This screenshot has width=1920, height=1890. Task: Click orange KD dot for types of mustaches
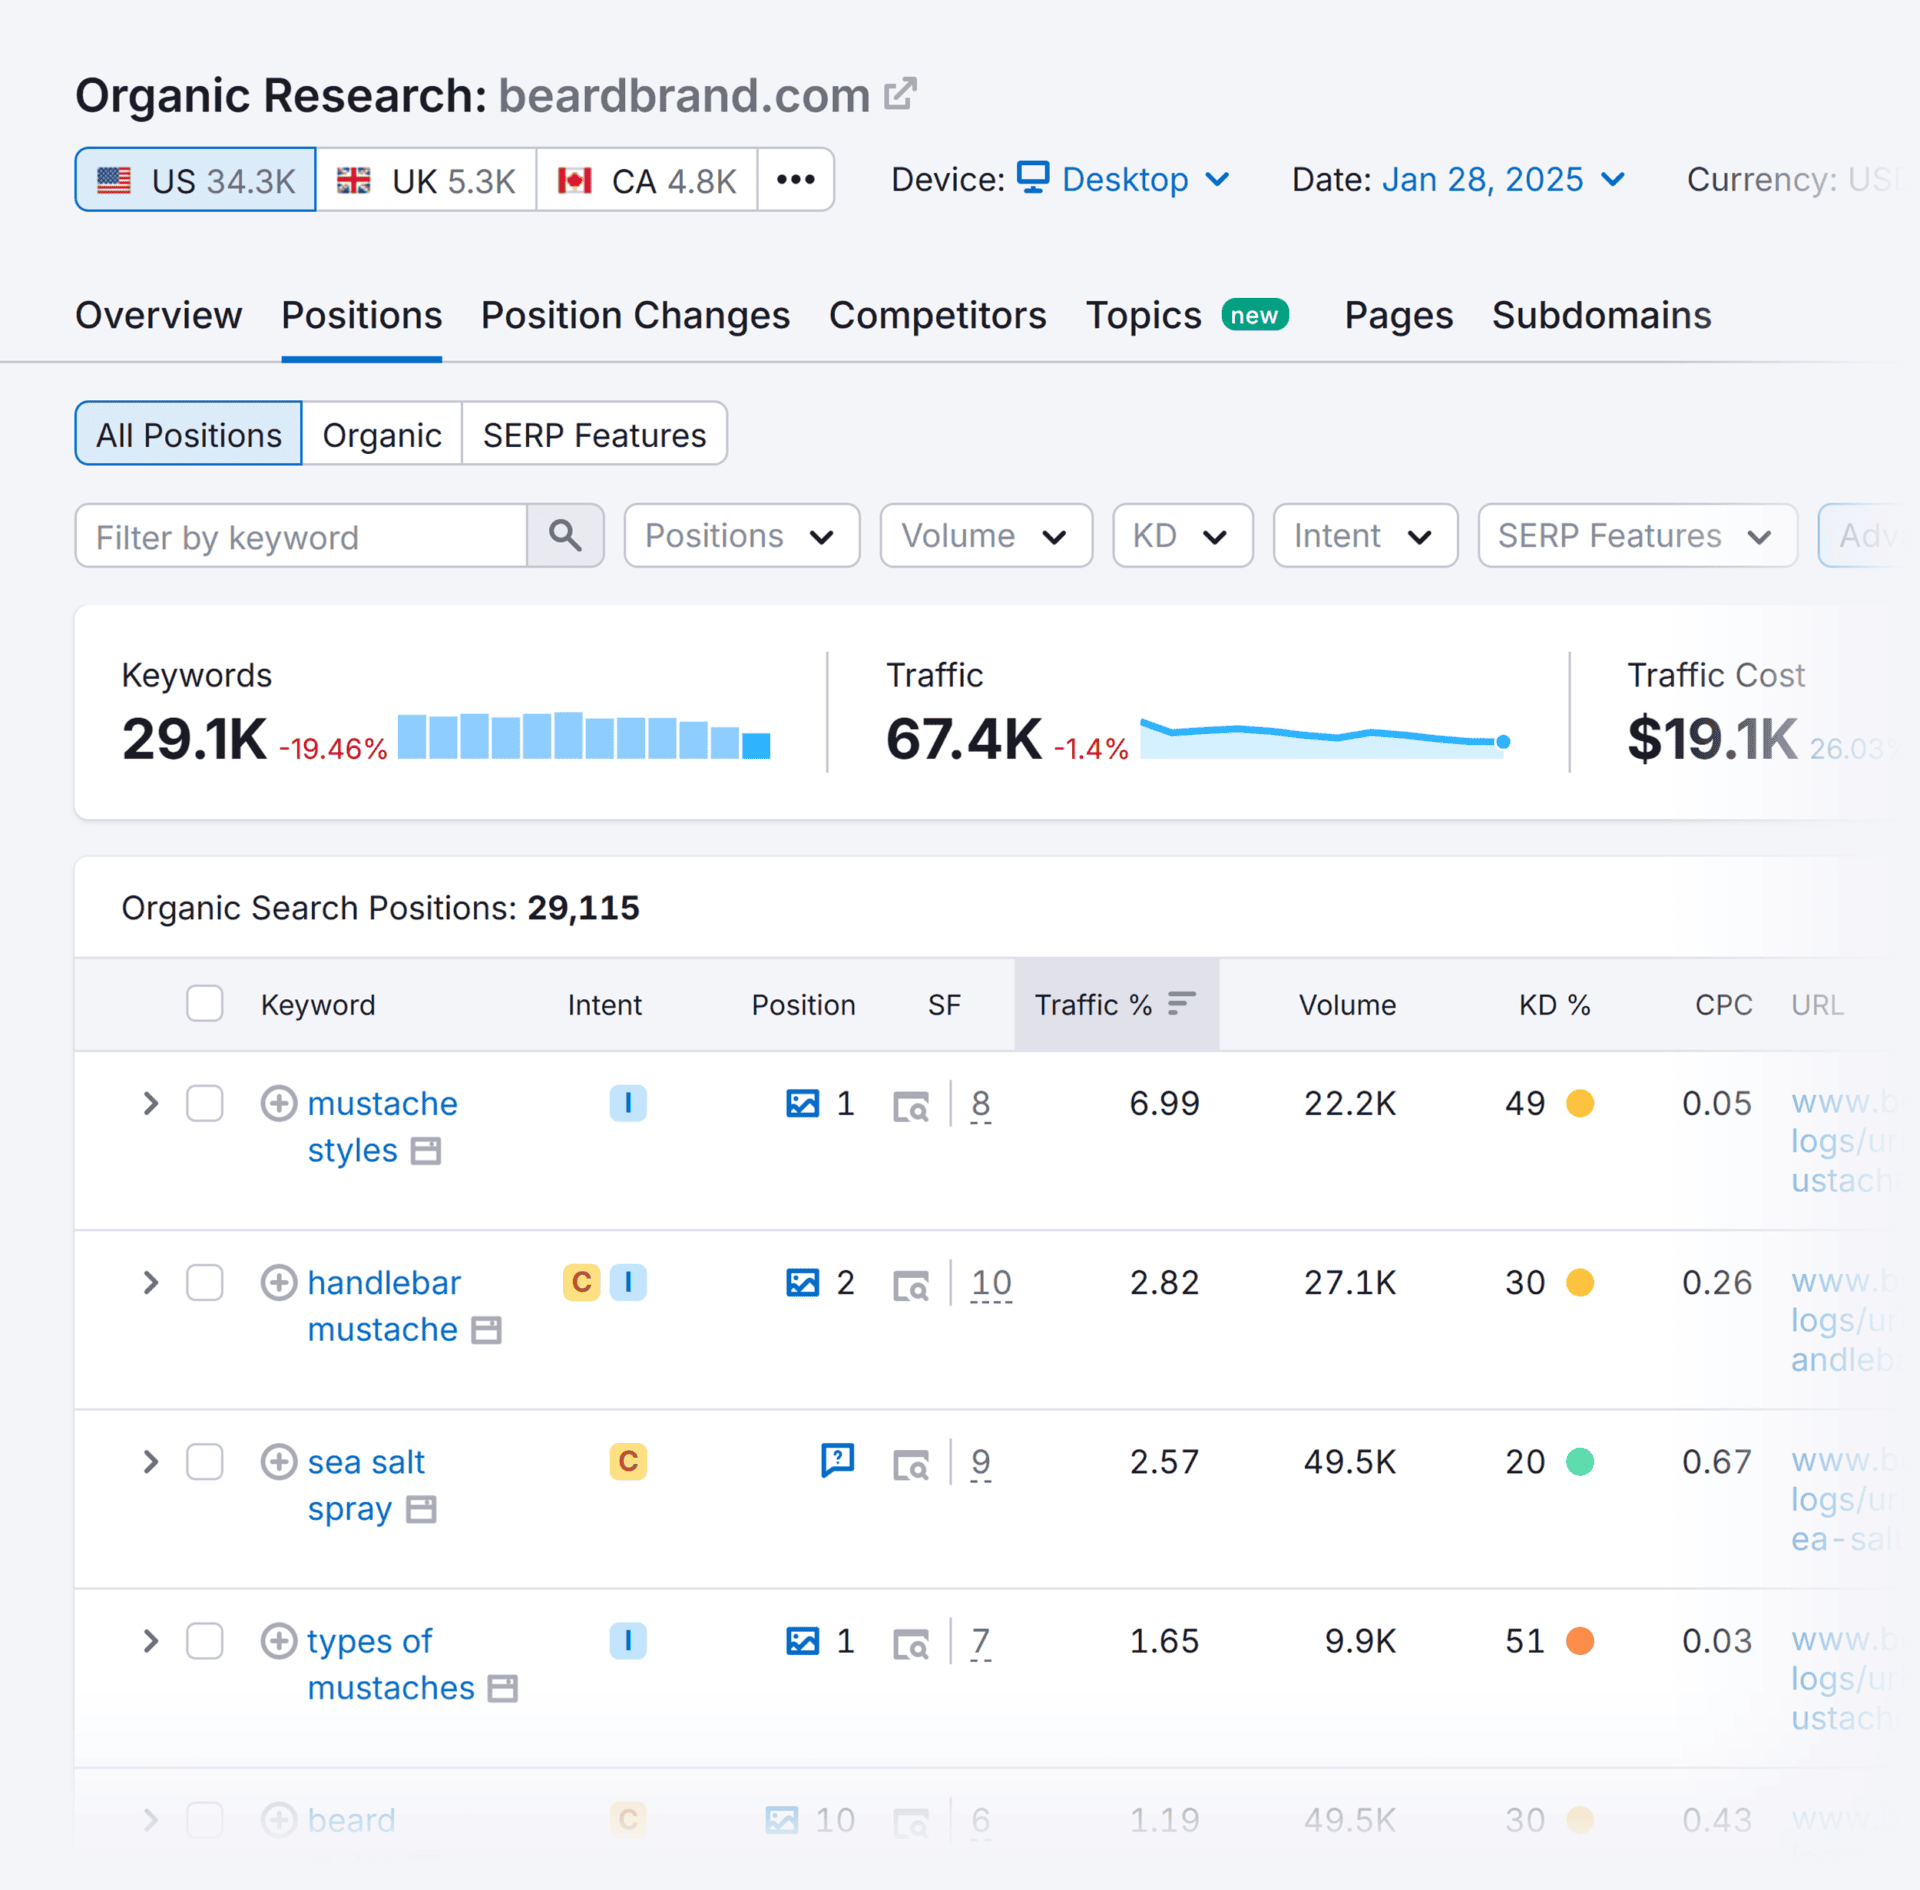click(1580, 1641)
